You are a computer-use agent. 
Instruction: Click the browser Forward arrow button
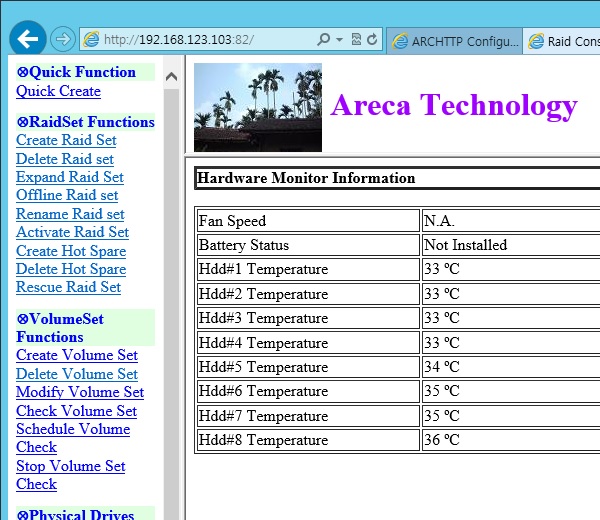pos(63,39)
